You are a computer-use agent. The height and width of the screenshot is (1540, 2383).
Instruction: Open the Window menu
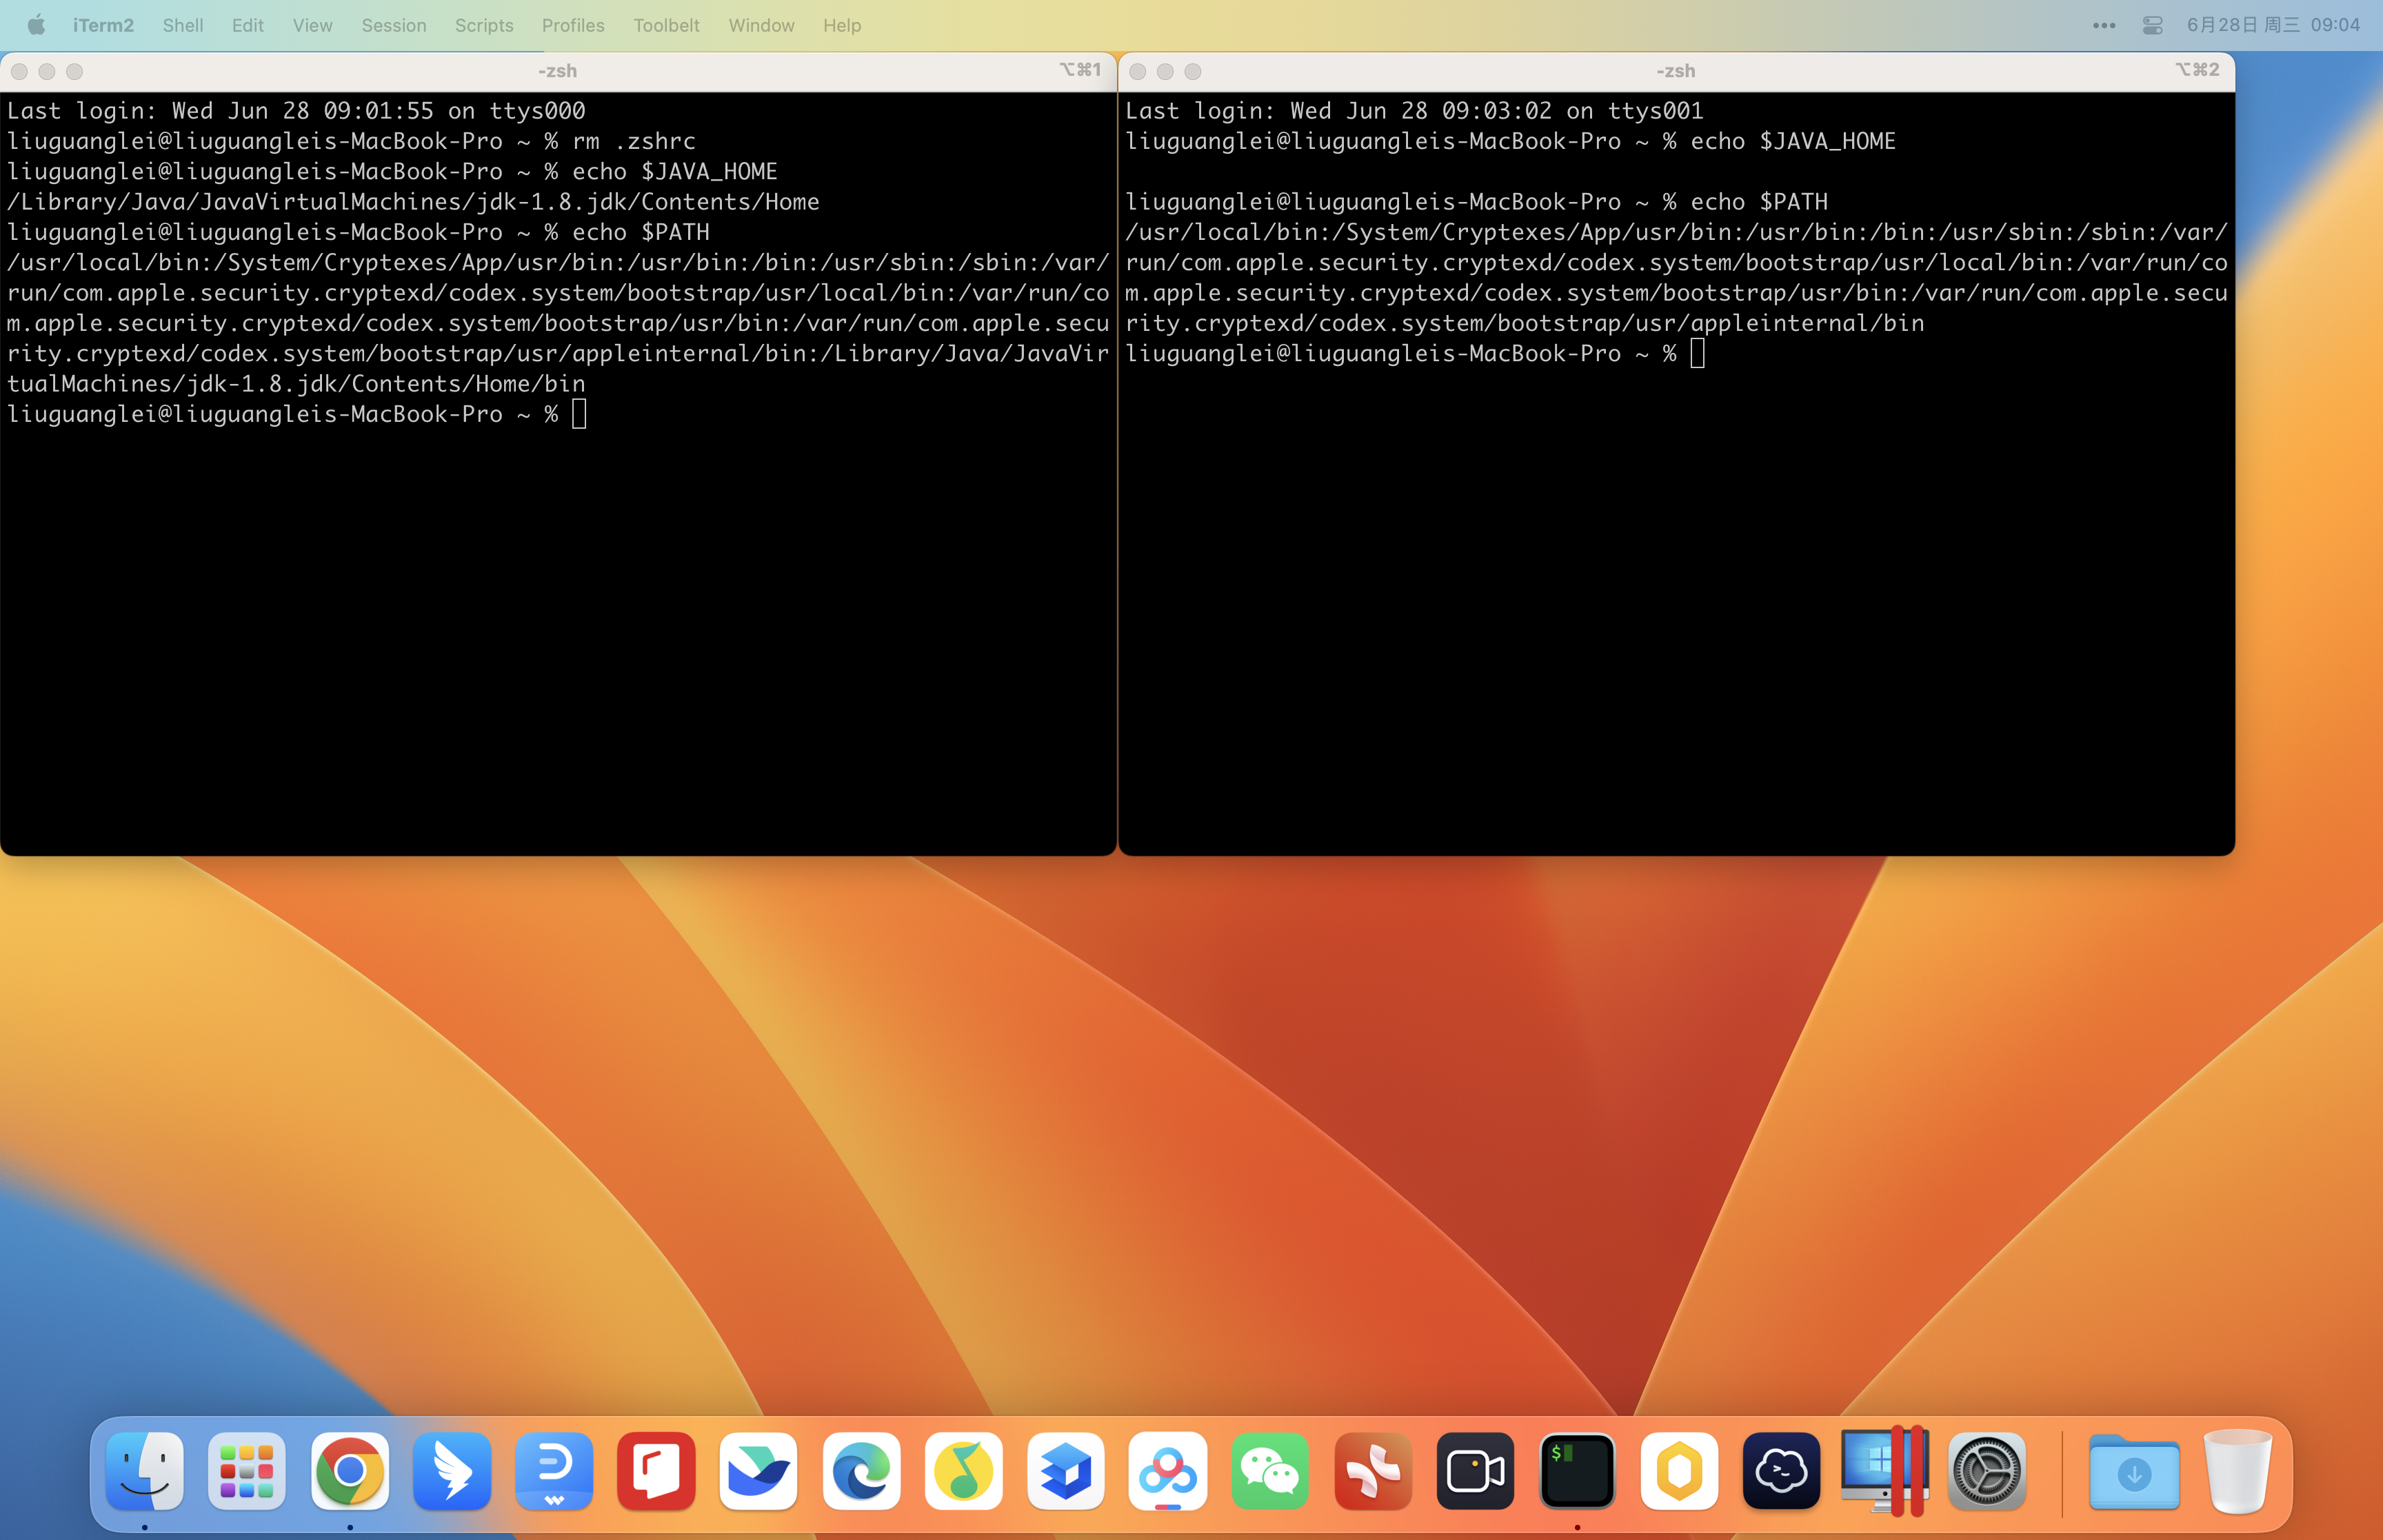761,25
